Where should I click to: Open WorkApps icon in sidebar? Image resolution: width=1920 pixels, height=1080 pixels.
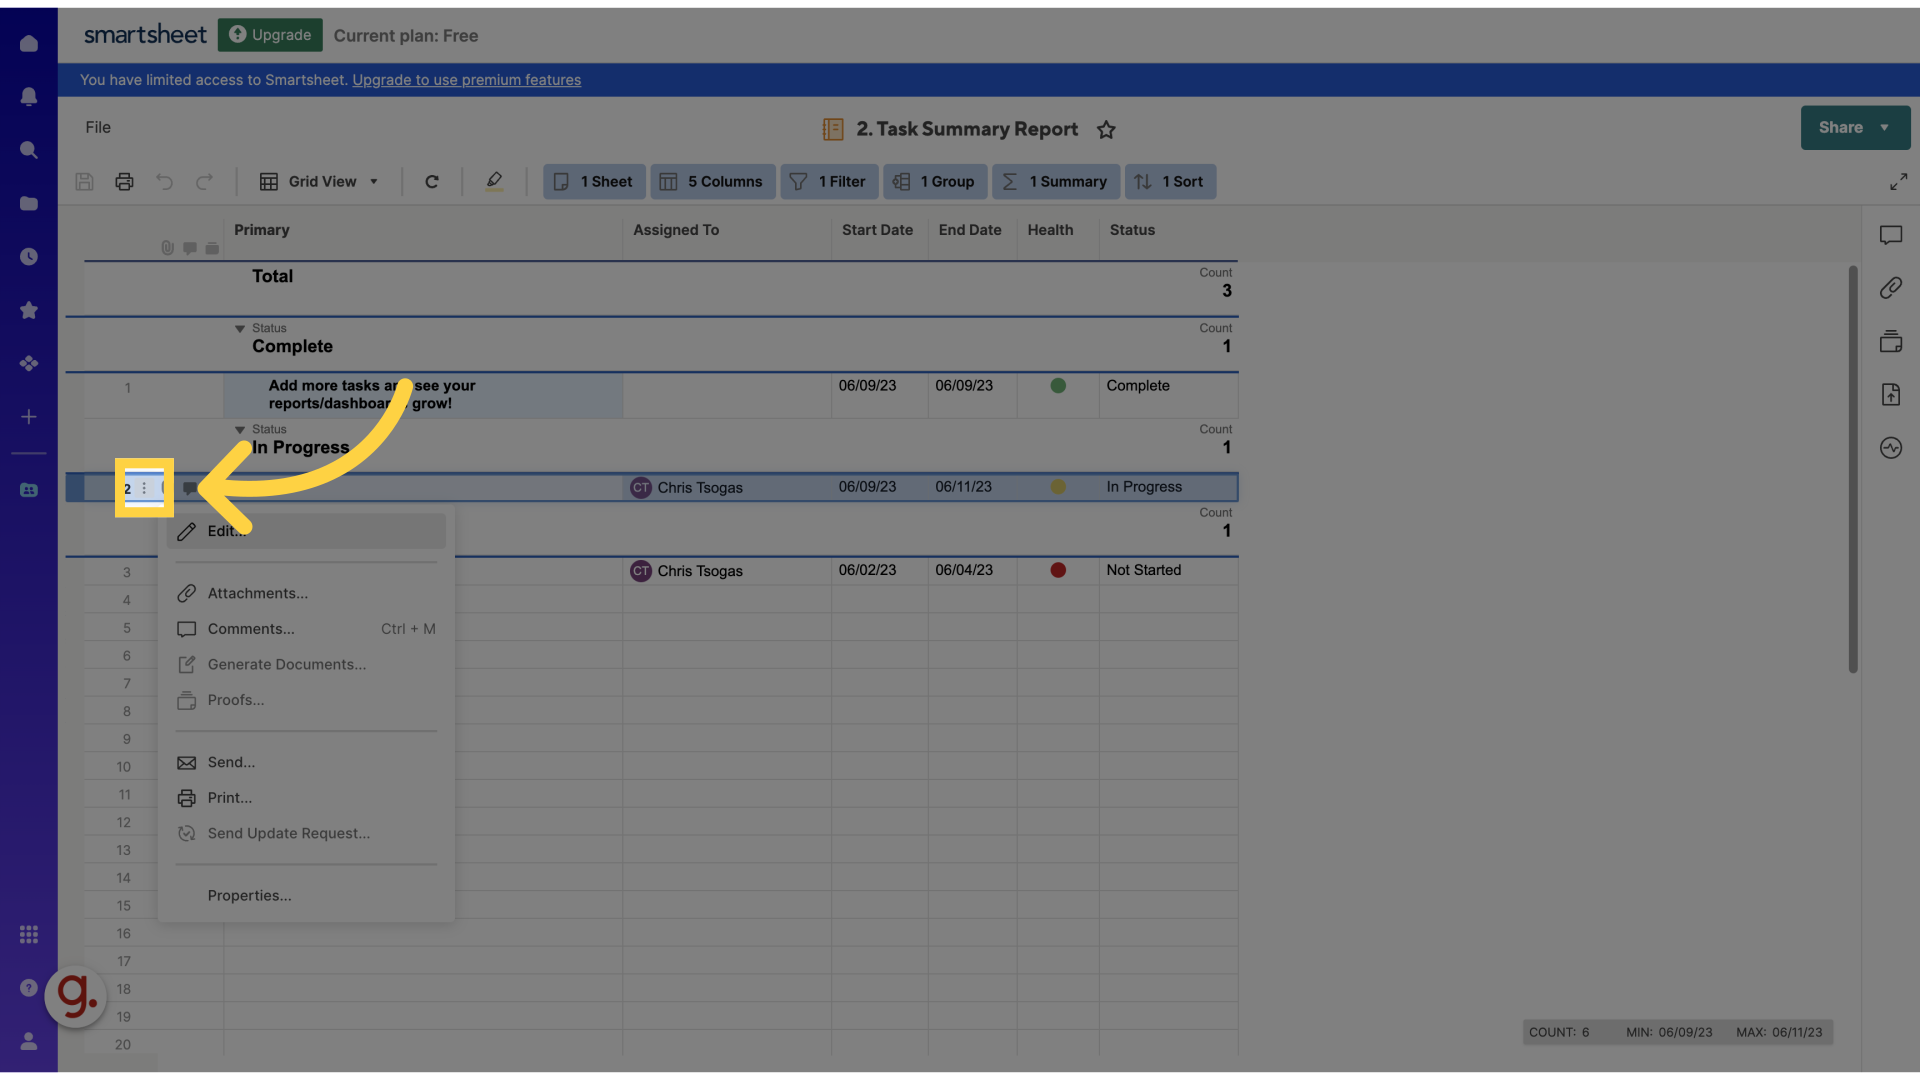[29, 363]
